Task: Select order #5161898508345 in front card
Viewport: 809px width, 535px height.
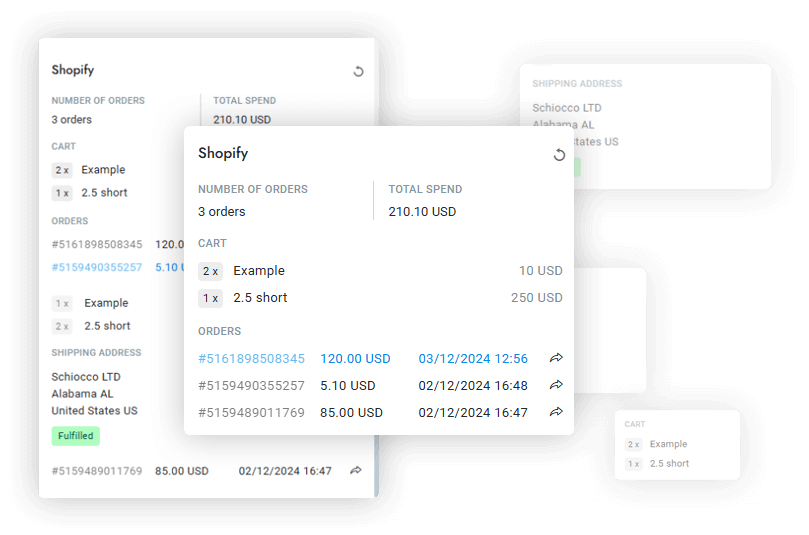Action: tap(251, 359)
